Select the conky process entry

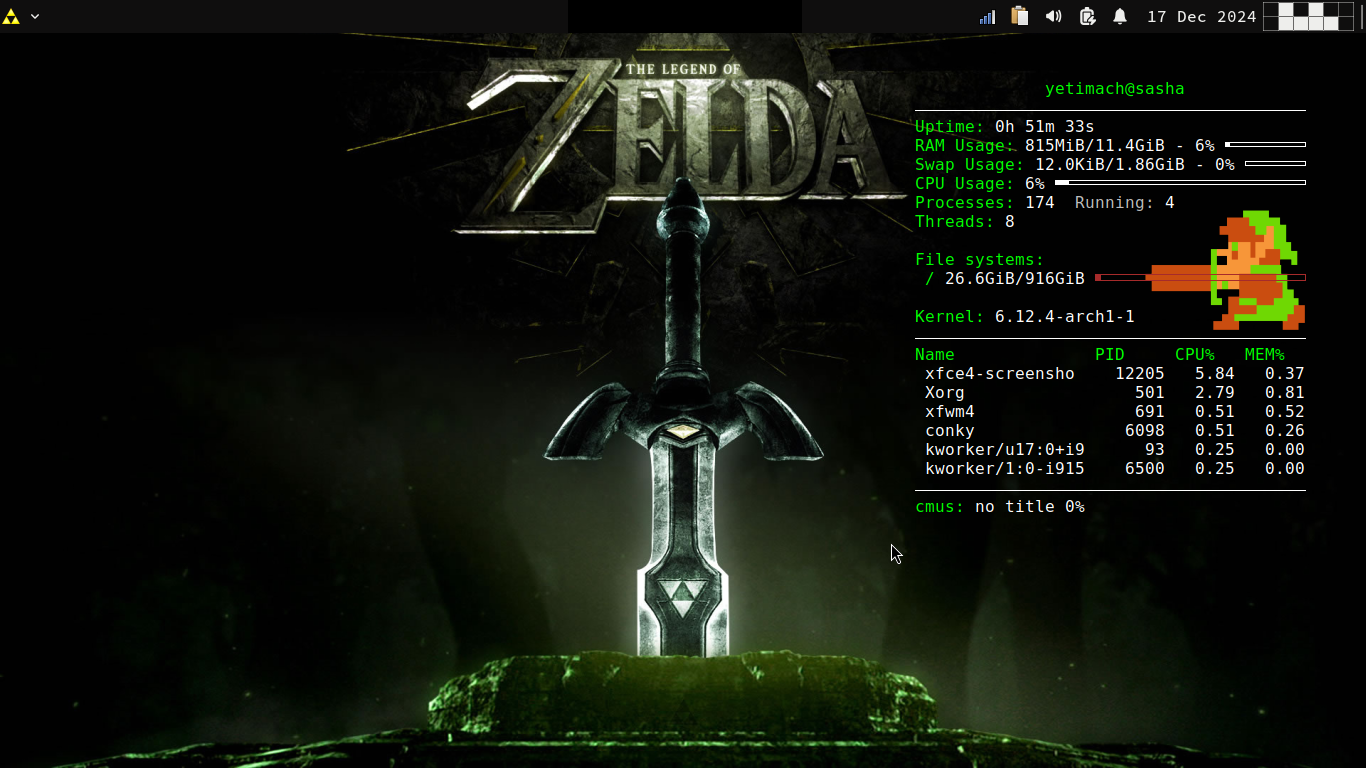point(949,430)
